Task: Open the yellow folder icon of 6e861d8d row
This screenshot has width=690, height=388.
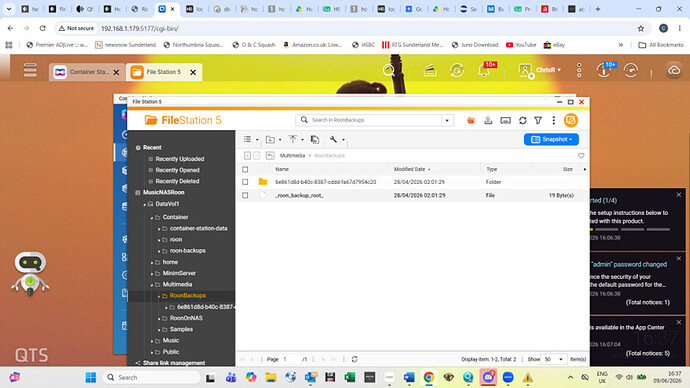Action: pyautogui.click(x=263, y=182)
